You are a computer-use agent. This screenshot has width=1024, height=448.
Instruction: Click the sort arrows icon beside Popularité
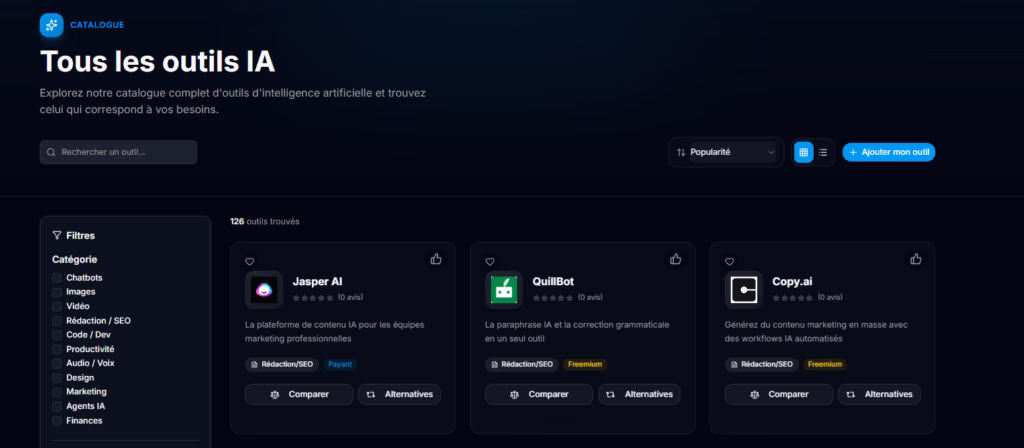pyautogui.click(x=681, y=152)
